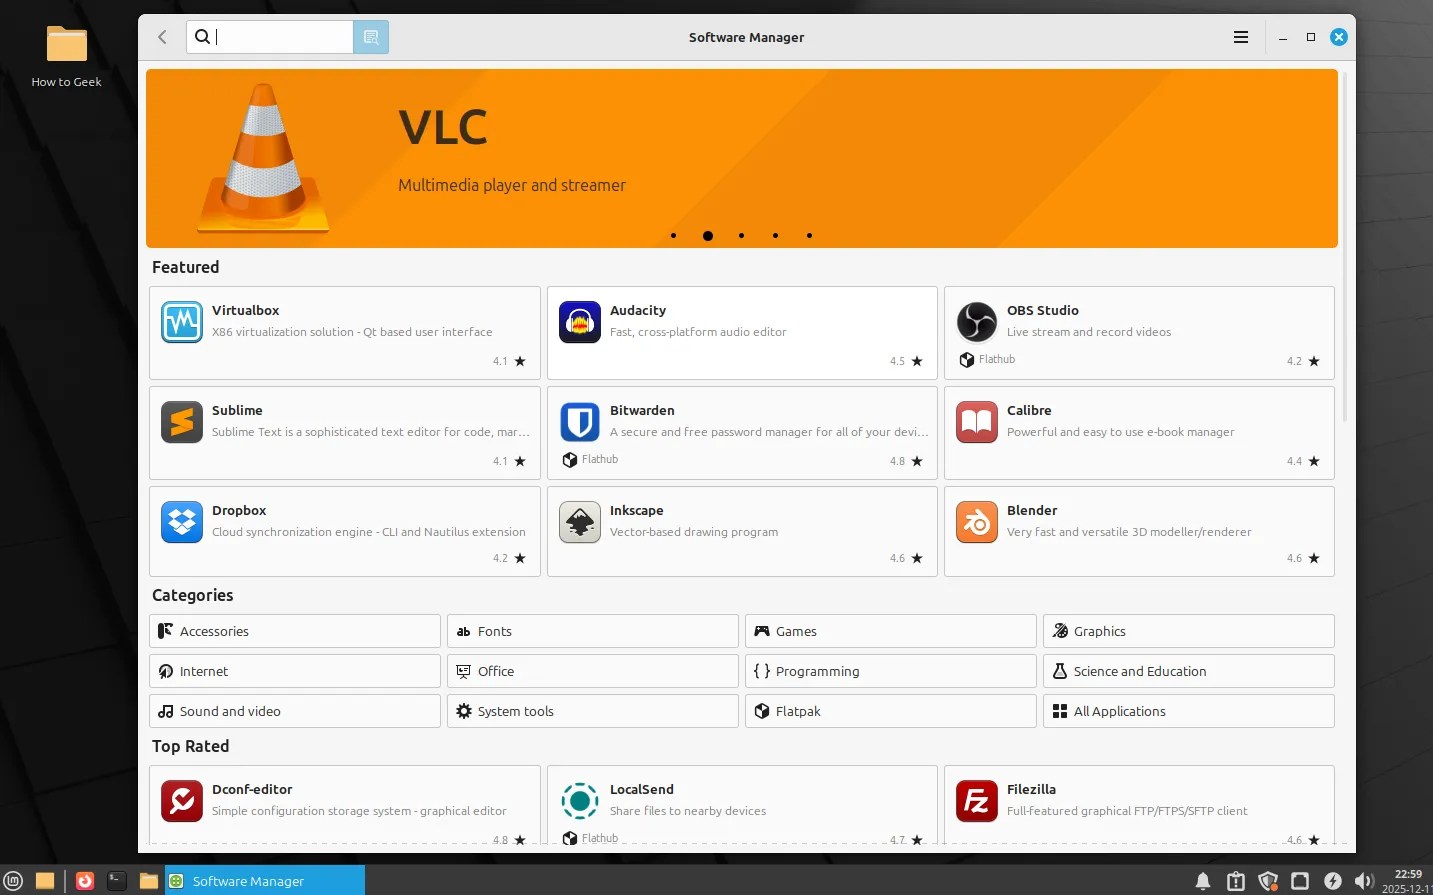This screenshot has width=1433, height=895.
Task: Open the Virtualbox app icon
Action: pyautogui.click(x=182, y=322)
